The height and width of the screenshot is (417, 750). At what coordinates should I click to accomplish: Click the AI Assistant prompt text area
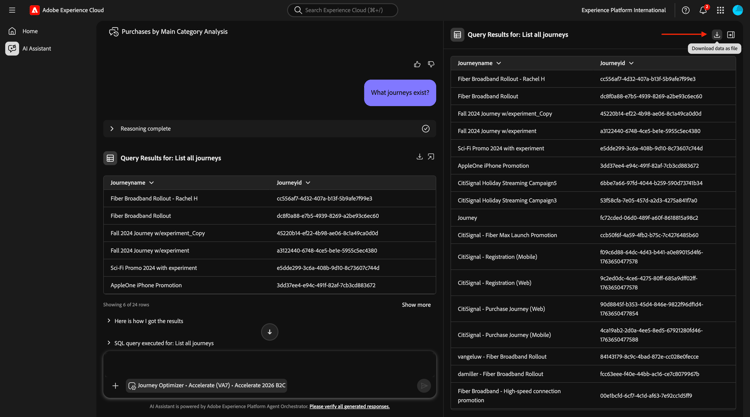coord(269,364)
